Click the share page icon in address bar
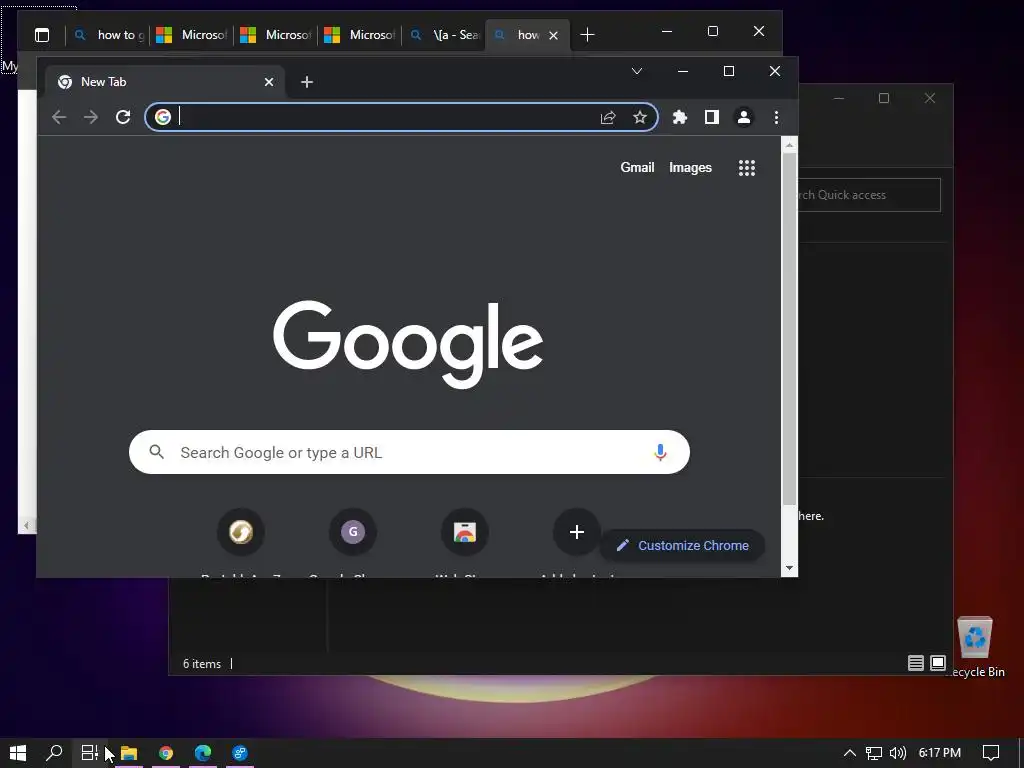Viewport: 1024px width, 768px height. click(x=608, y=117)
